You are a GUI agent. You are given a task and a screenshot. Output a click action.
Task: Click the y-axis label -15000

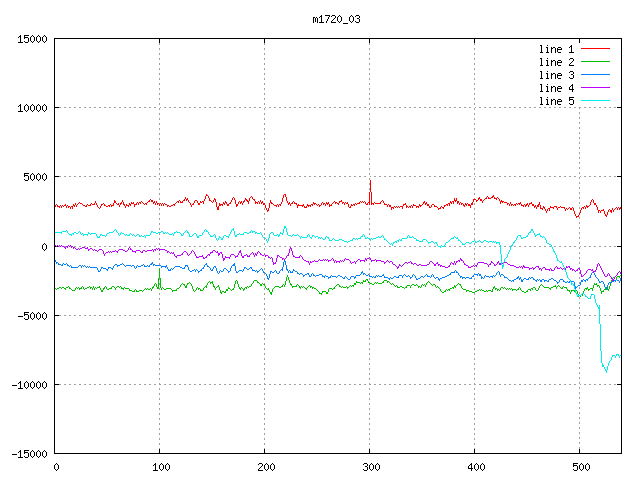pos(28,453)
